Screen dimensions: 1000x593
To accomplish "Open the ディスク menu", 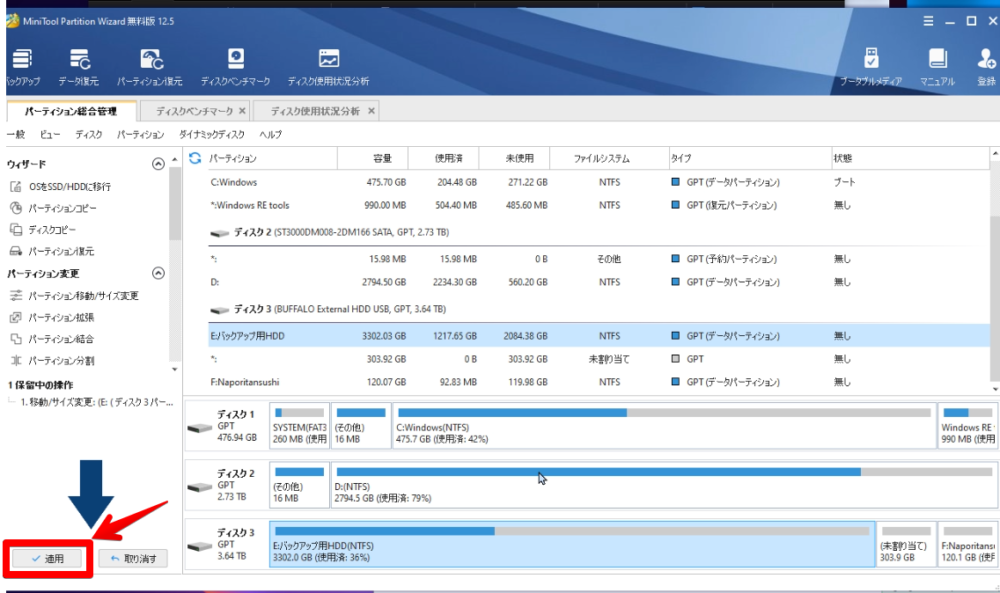I will point(89,135).
